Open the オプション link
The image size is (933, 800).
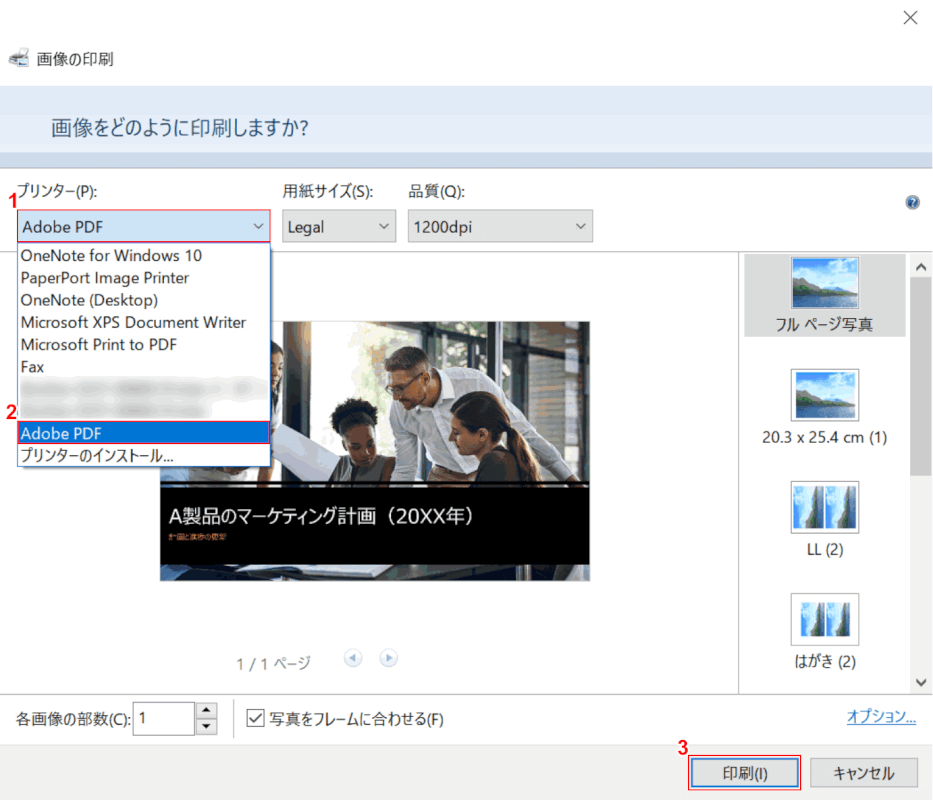(881, 716)
